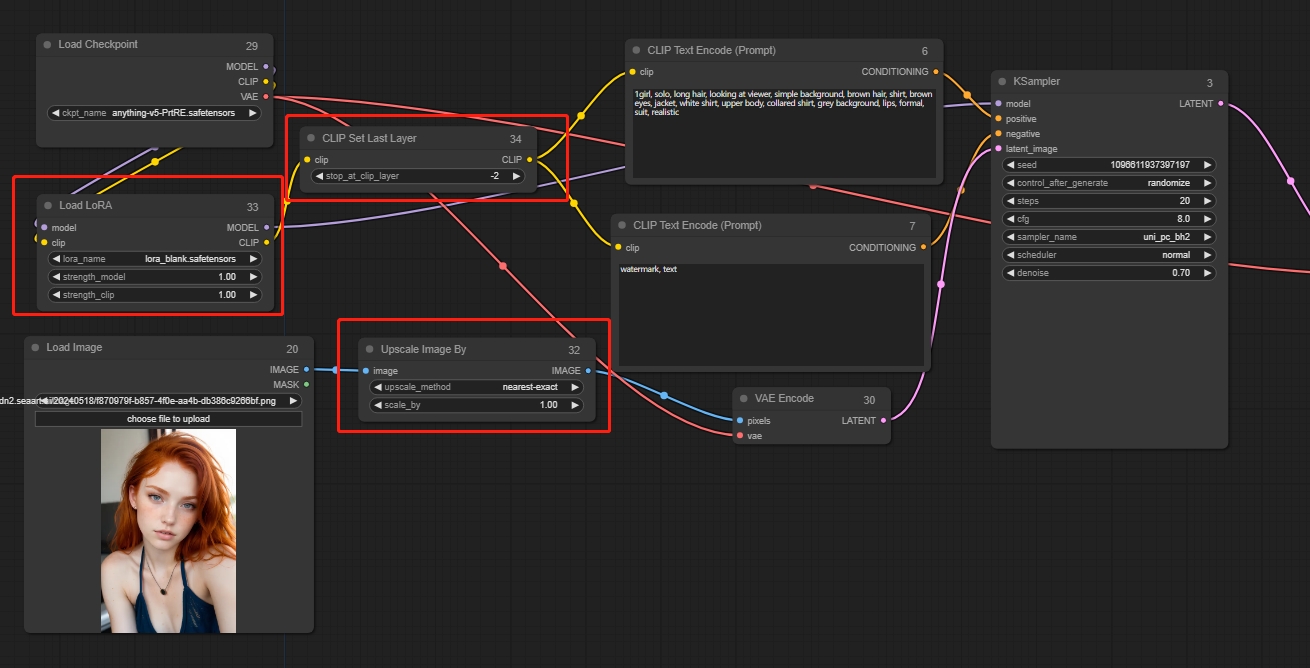
Task: Click the MASK output port on Load Image
Action: tap(306, 384)
